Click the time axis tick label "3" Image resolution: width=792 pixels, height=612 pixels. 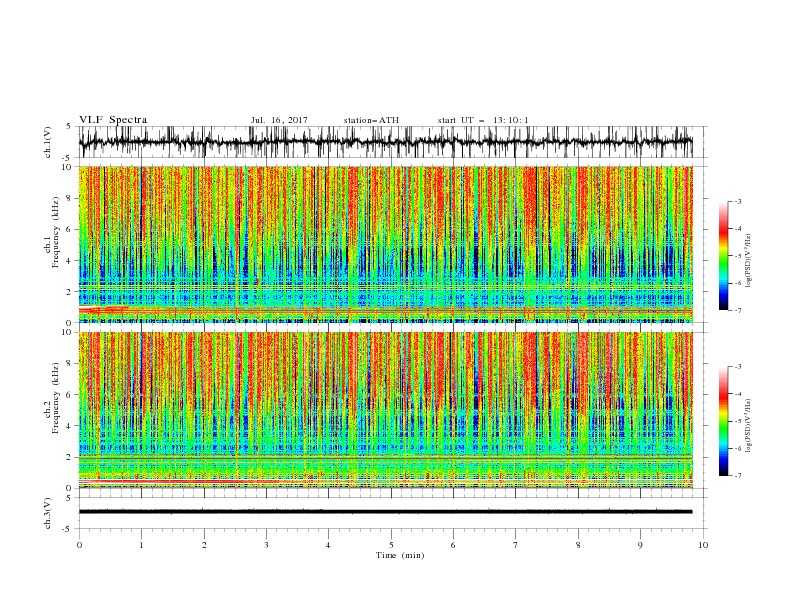pos(266,545)
